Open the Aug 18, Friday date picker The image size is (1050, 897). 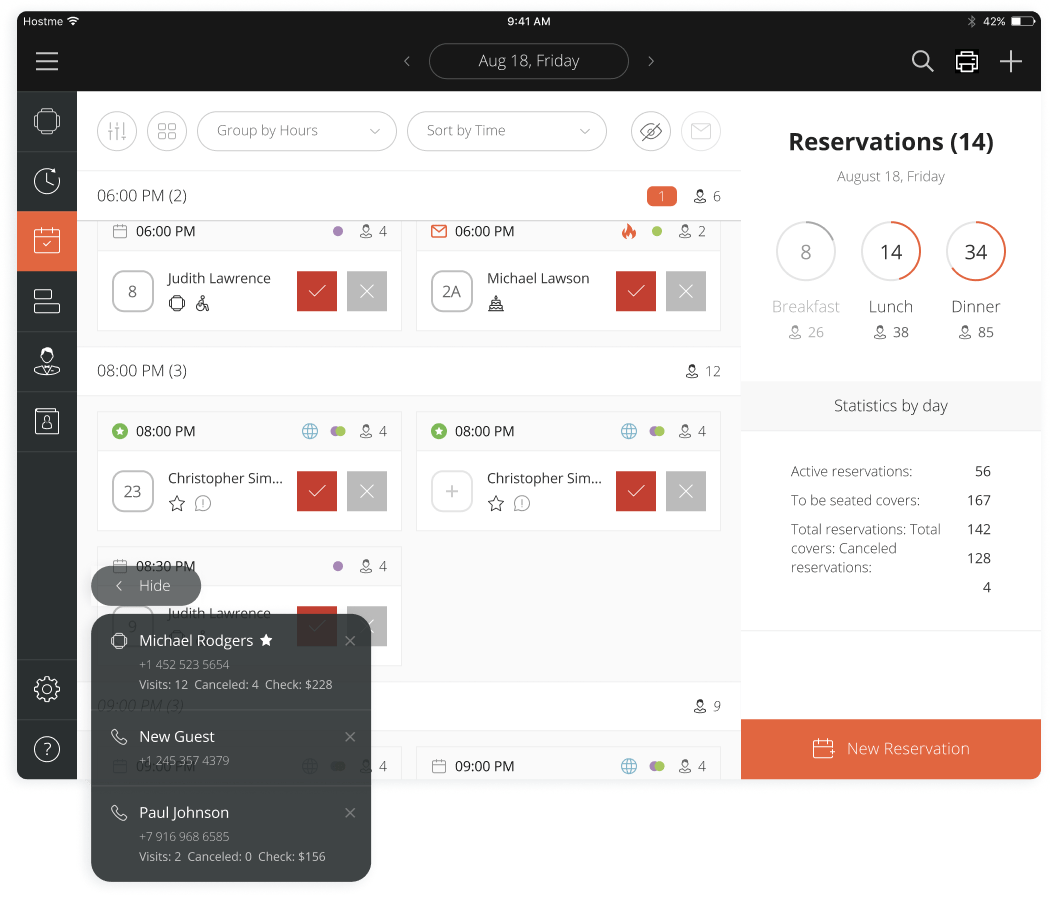click(528, 61)
